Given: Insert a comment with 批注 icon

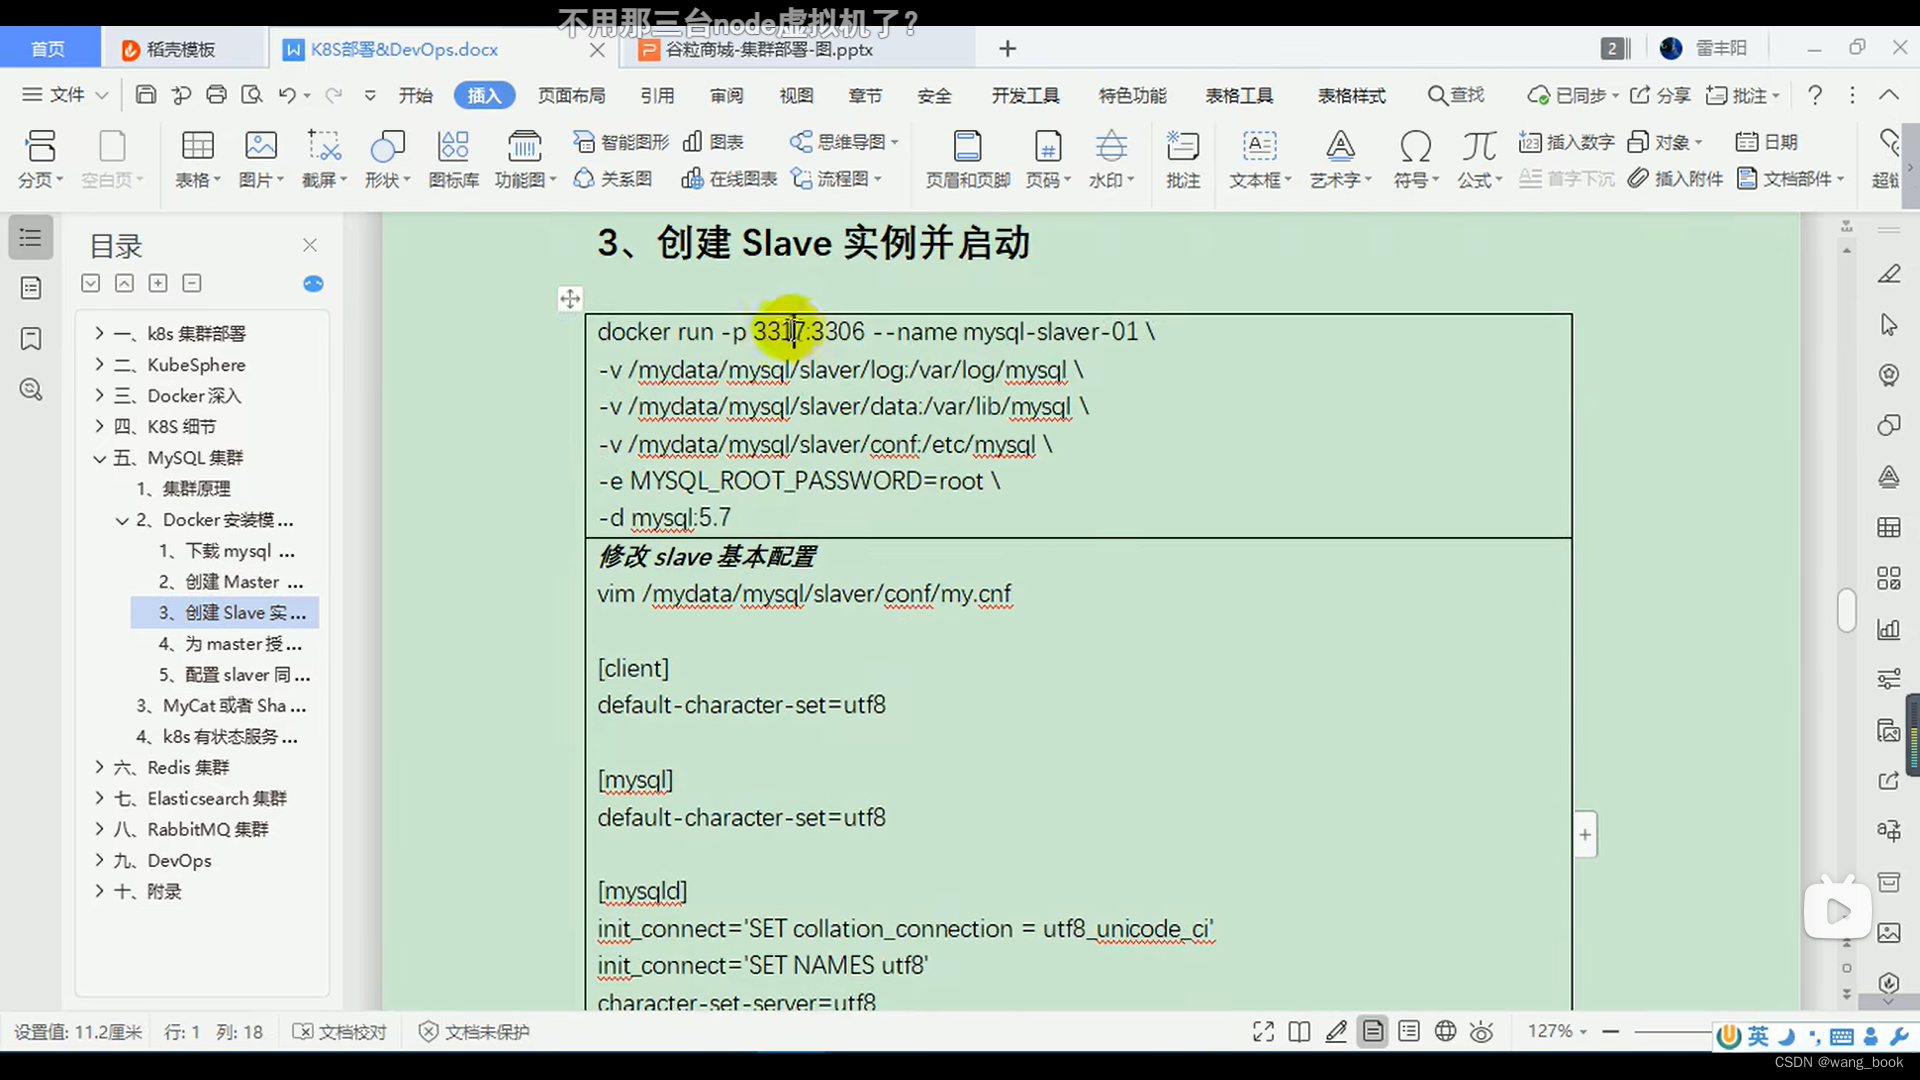Looking at the screenshot, I should 1182,158.
